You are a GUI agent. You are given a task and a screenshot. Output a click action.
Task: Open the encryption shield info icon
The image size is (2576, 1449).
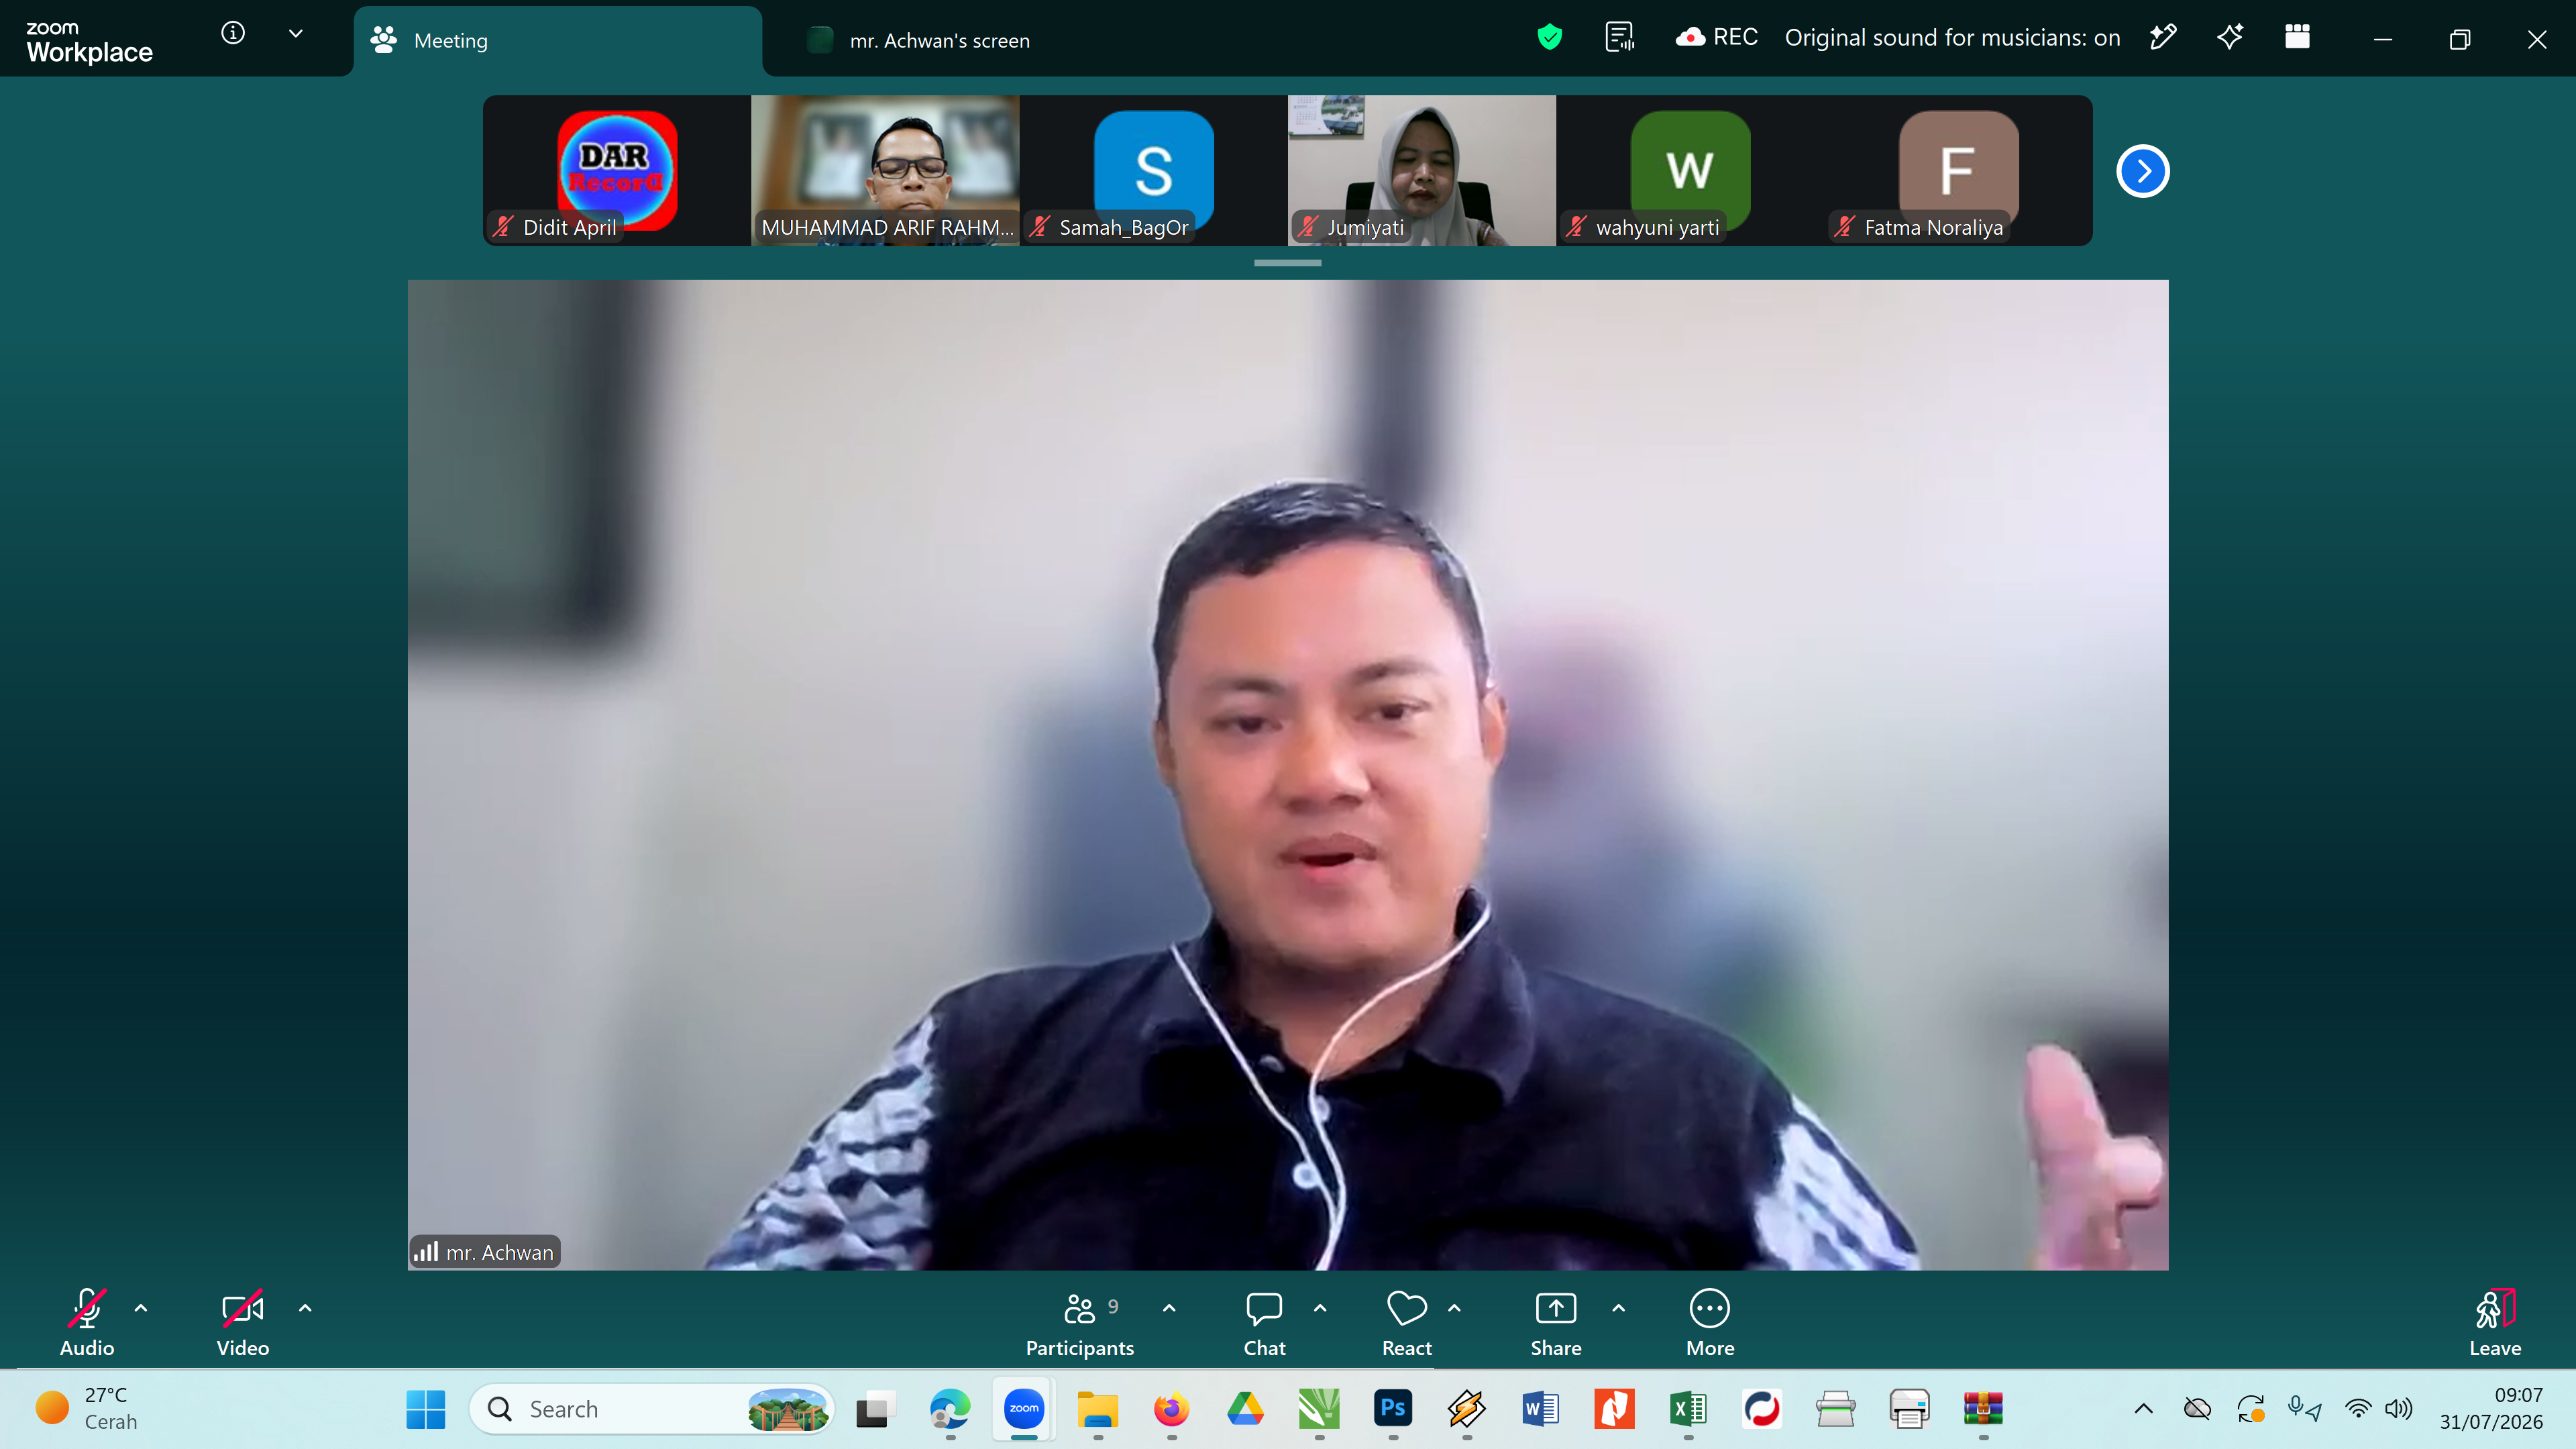click(1549, 38)
